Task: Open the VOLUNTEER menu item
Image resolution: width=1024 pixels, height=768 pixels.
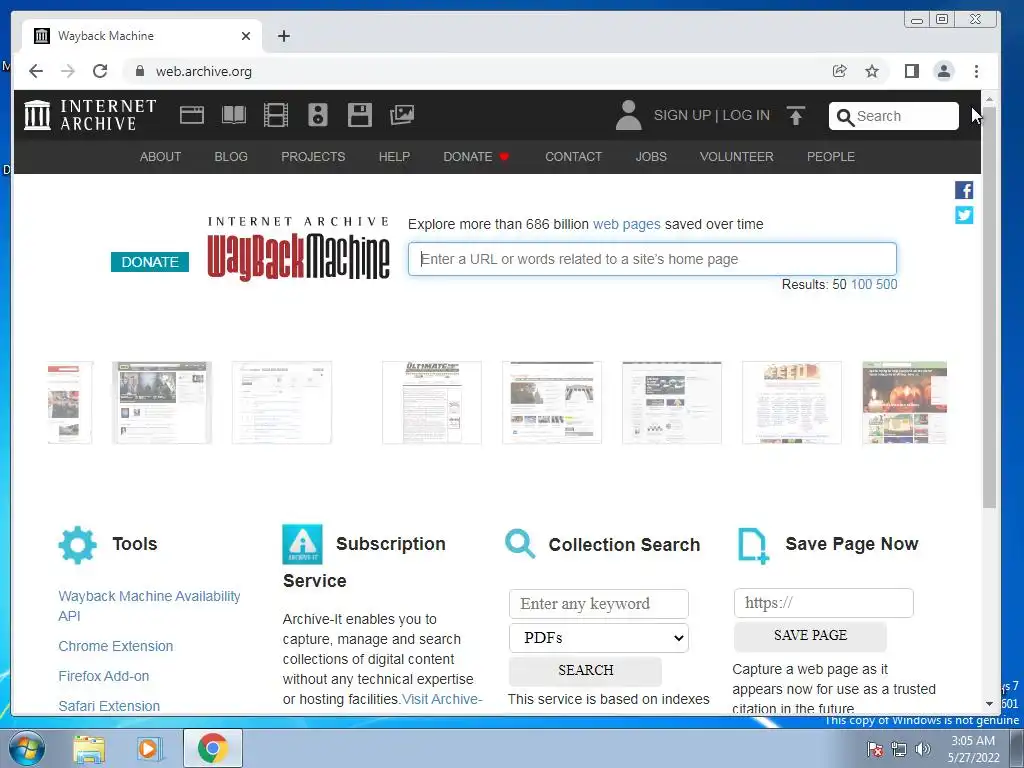Action: 737,157
